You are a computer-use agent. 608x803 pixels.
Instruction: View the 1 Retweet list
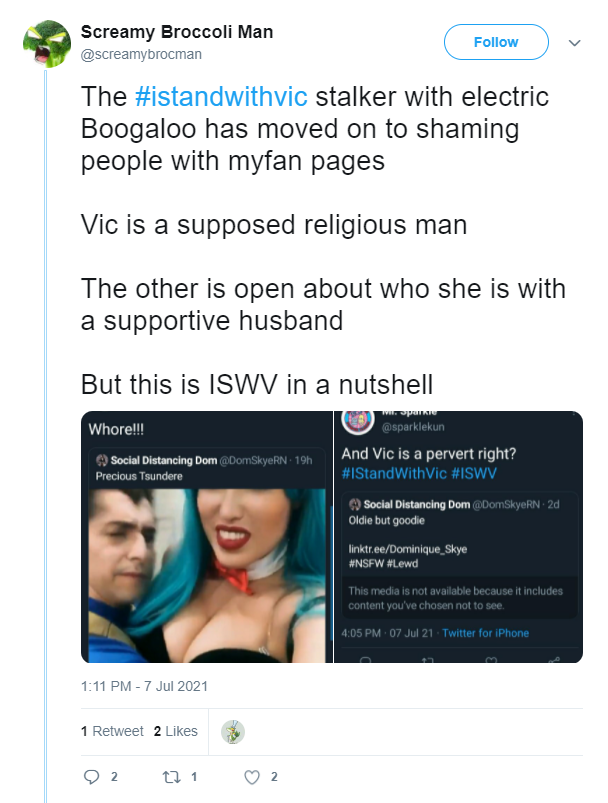point(112,731)
